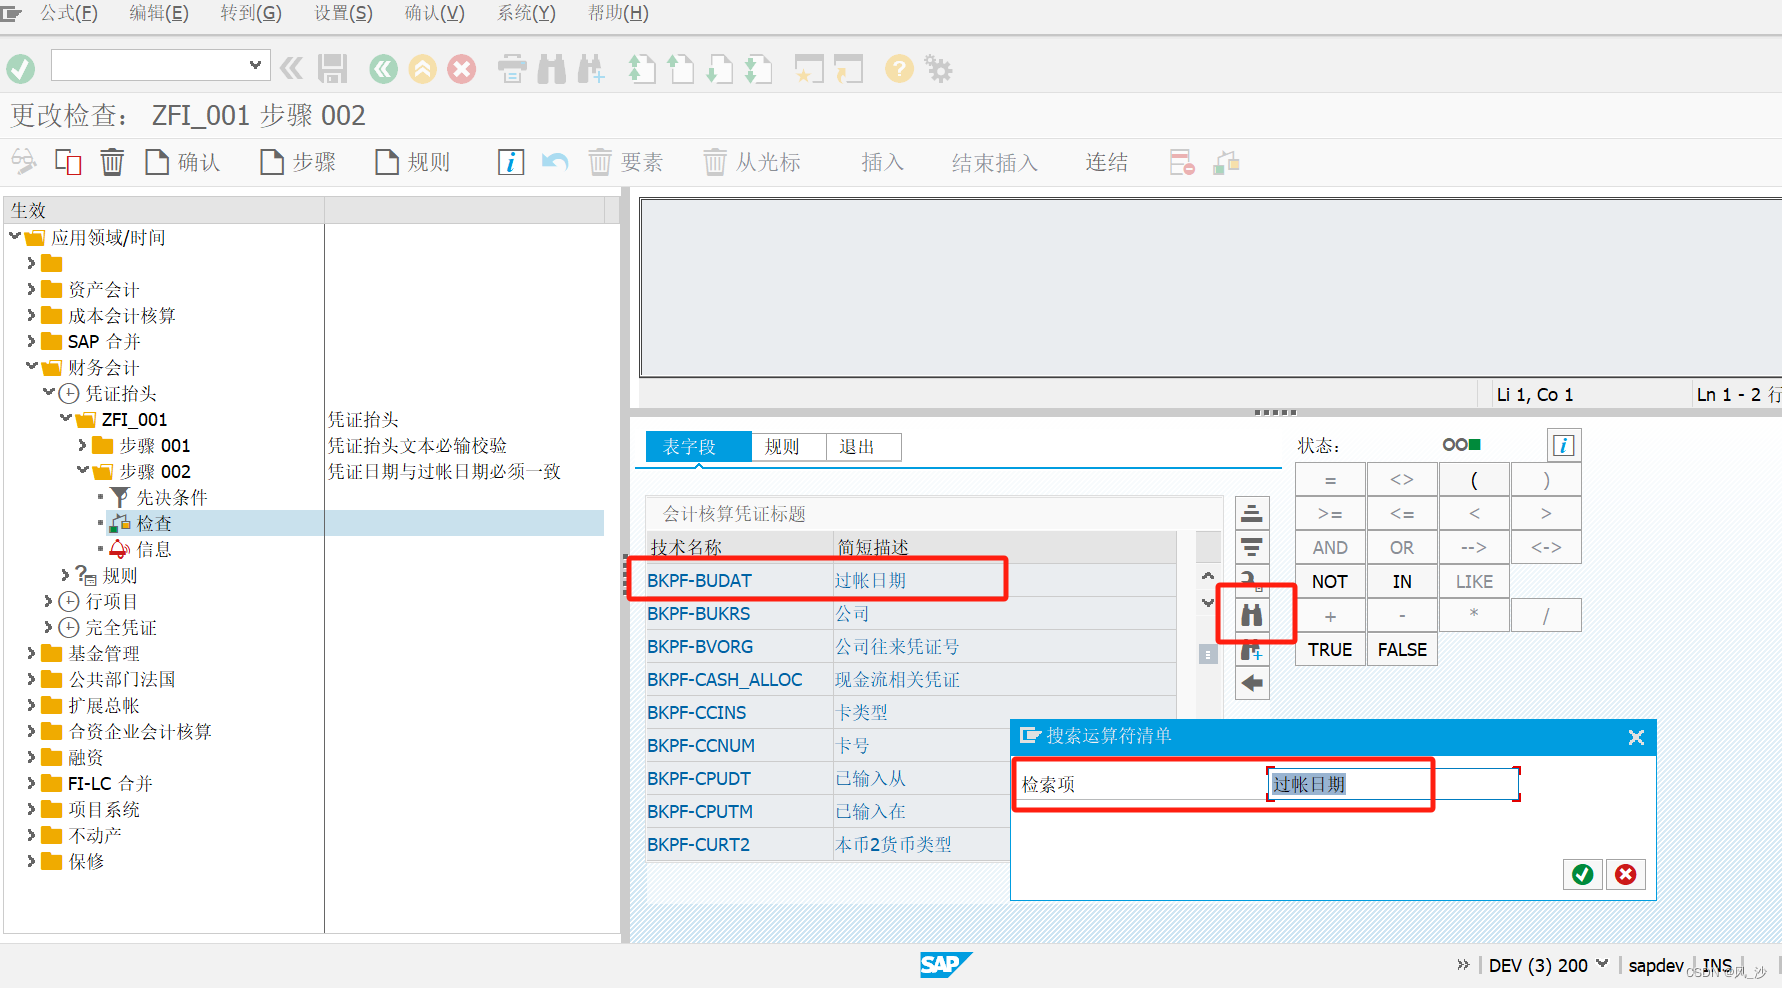Close the 搜索运算符清单 dialog
Screen dimensions: 1782x988
click(1636, 737)
